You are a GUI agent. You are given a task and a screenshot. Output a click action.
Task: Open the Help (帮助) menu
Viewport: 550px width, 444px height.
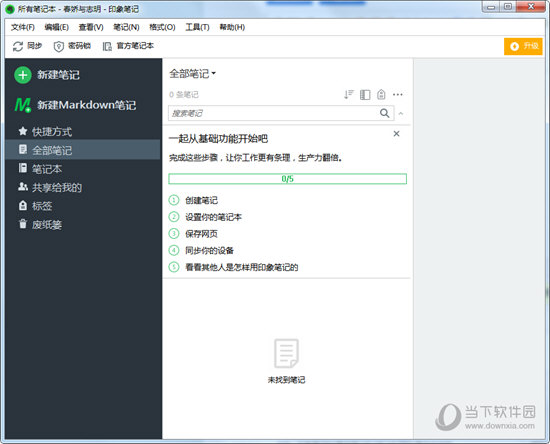(232, 27)
